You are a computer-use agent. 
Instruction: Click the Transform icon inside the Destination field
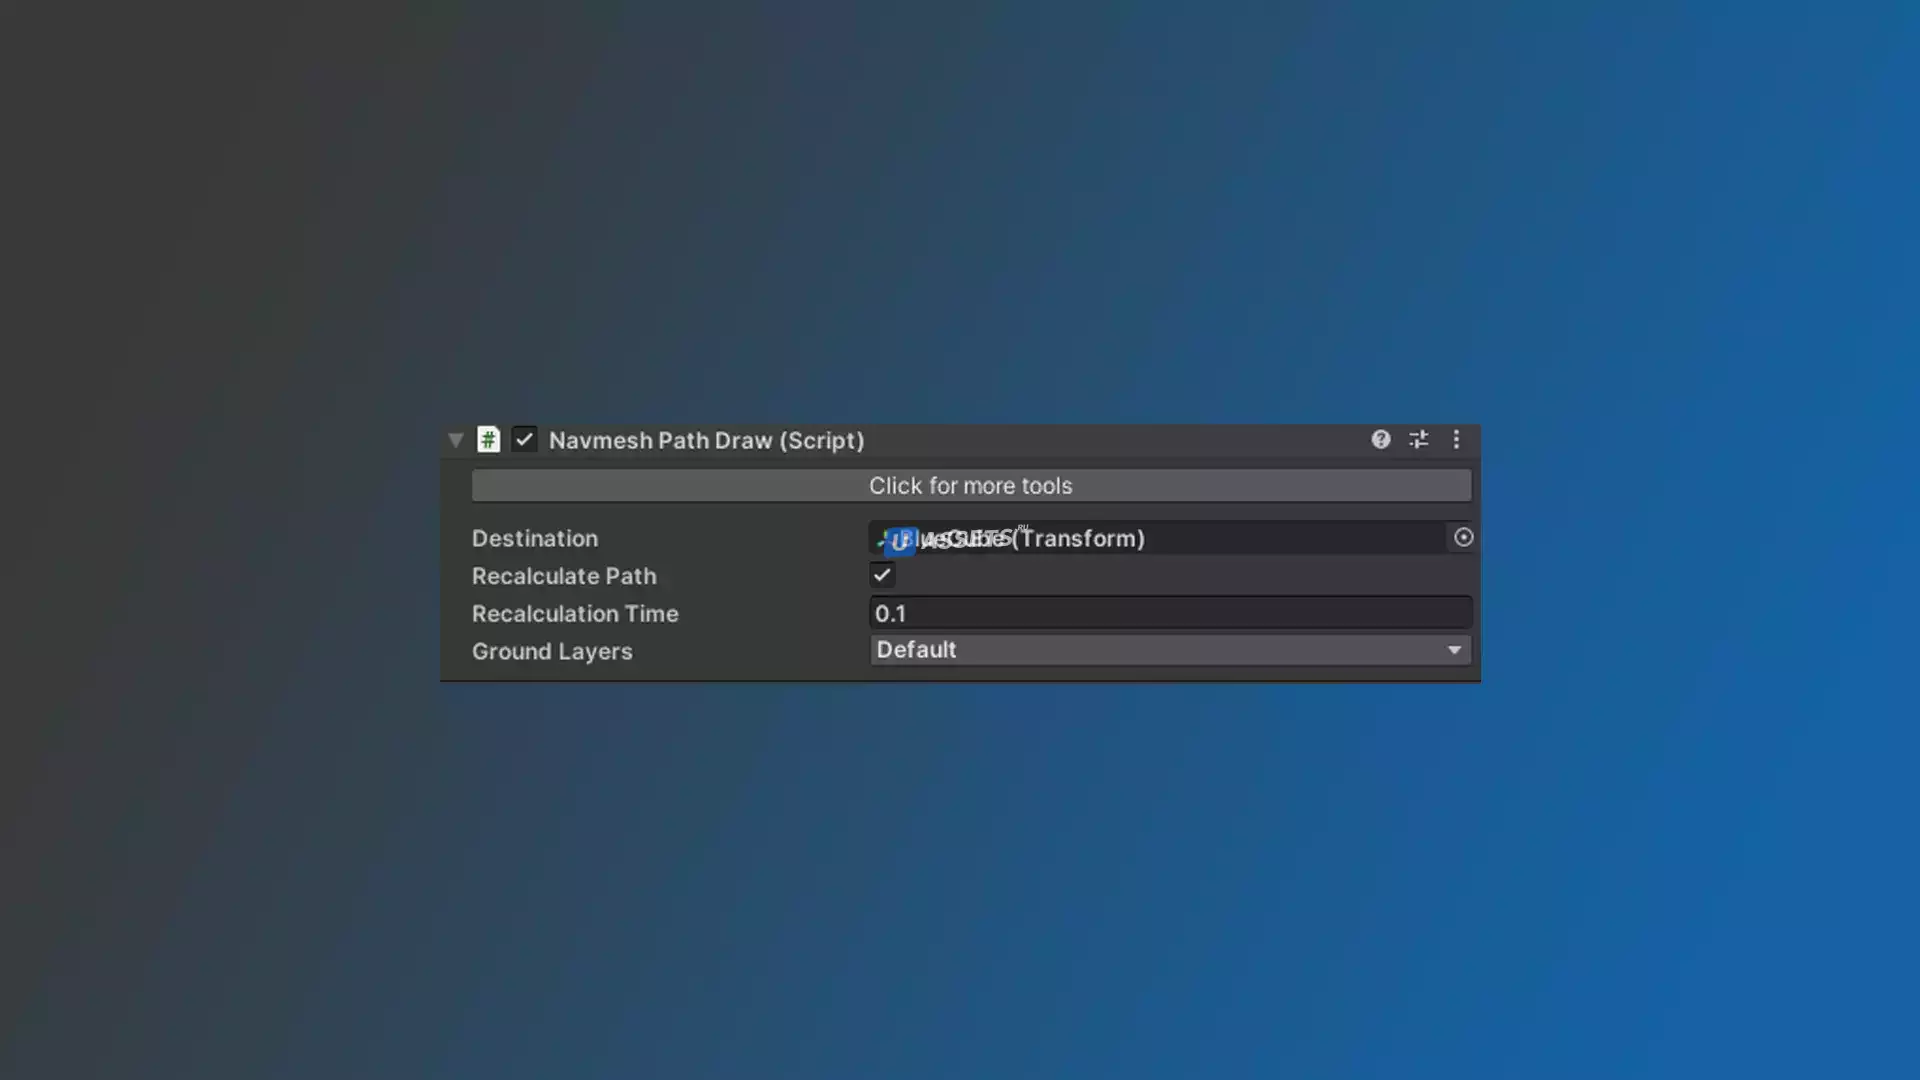click(881, 539)
